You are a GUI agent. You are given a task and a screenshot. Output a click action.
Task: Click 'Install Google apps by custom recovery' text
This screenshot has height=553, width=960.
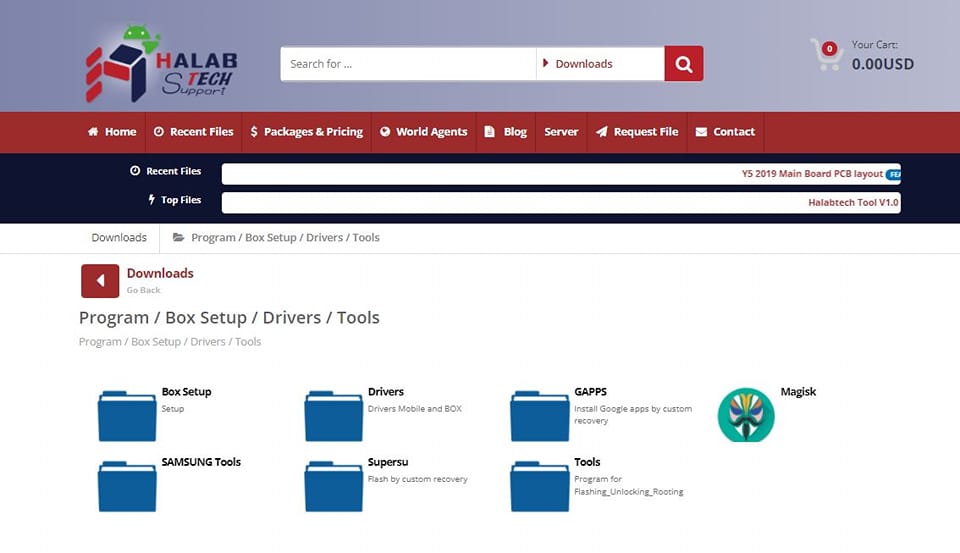tap(633, 415)
